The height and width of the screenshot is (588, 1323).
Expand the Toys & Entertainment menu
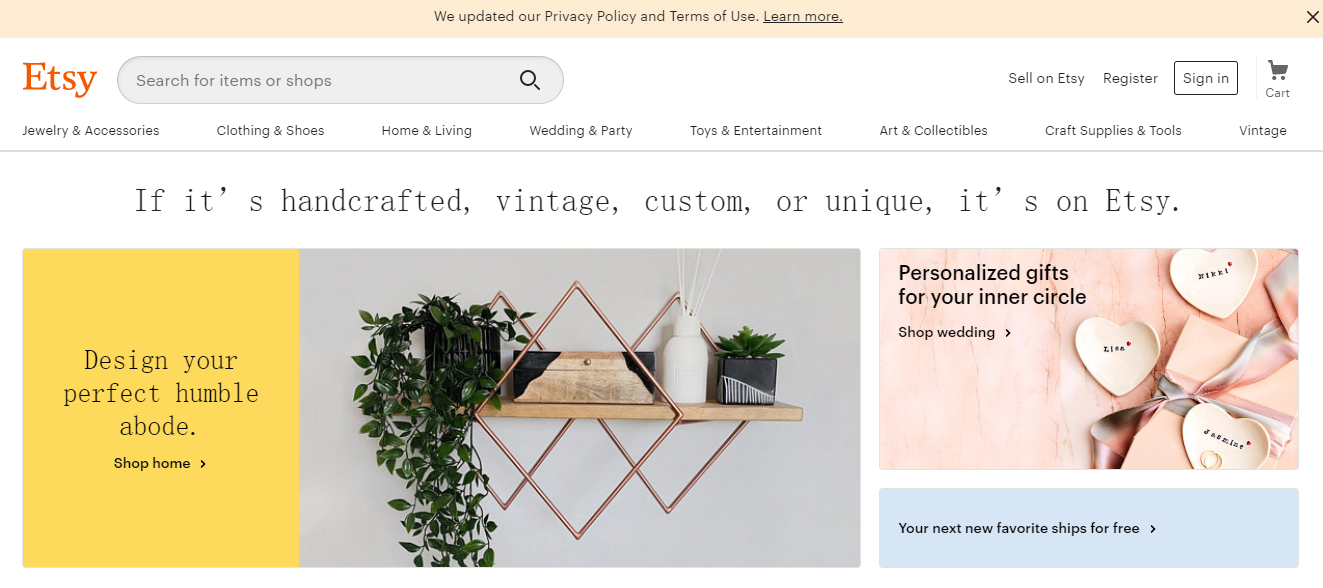click(755, 131)
